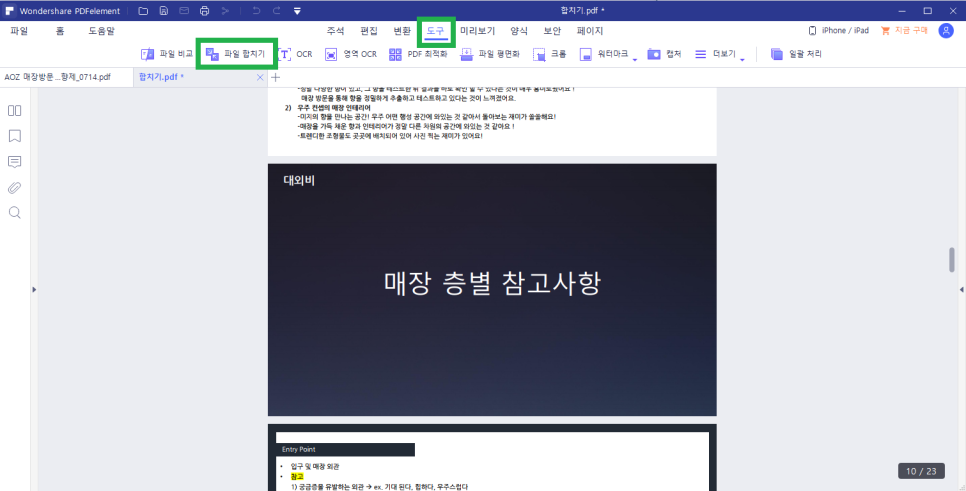Expand the quick access toolbar dropdown arrow
Viewport: 966px width, 491px height.
pos(297,11)
